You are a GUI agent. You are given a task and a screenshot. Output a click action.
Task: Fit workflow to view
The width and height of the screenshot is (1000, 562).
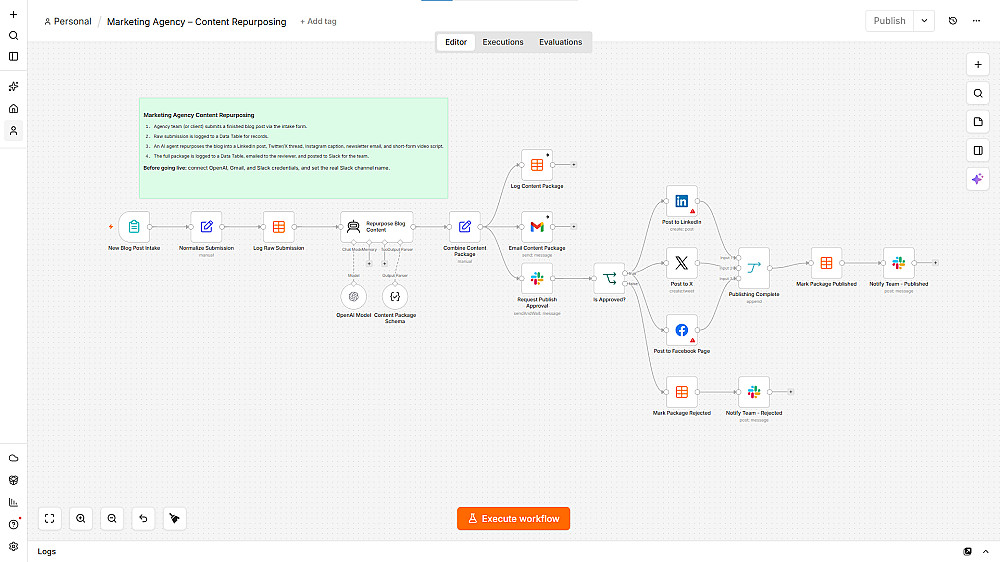click(50, 519)
